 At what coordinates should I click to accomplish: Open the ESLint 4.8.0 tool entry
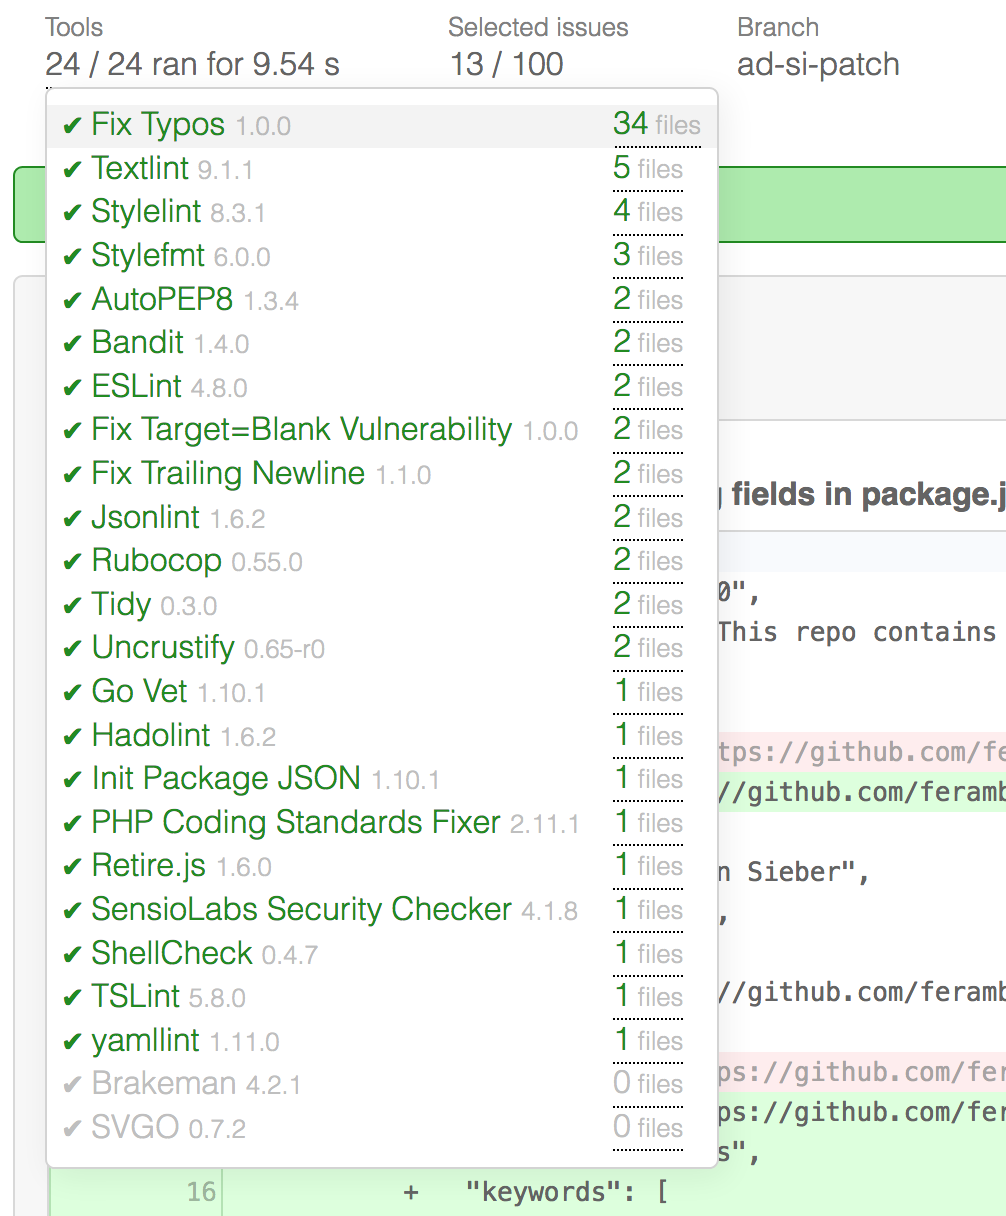382,387
